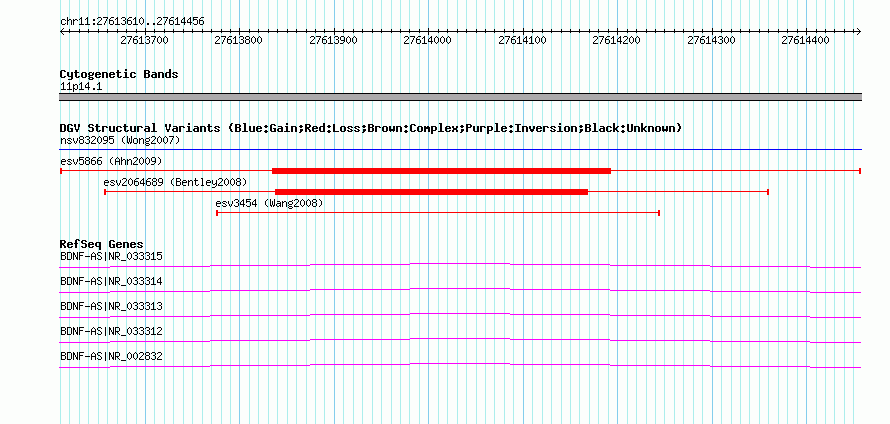This screenshot has height=424, width=890.
Task: Click the BDNF-AS|NR_033314 transcript label
Action: coord(111,282)
